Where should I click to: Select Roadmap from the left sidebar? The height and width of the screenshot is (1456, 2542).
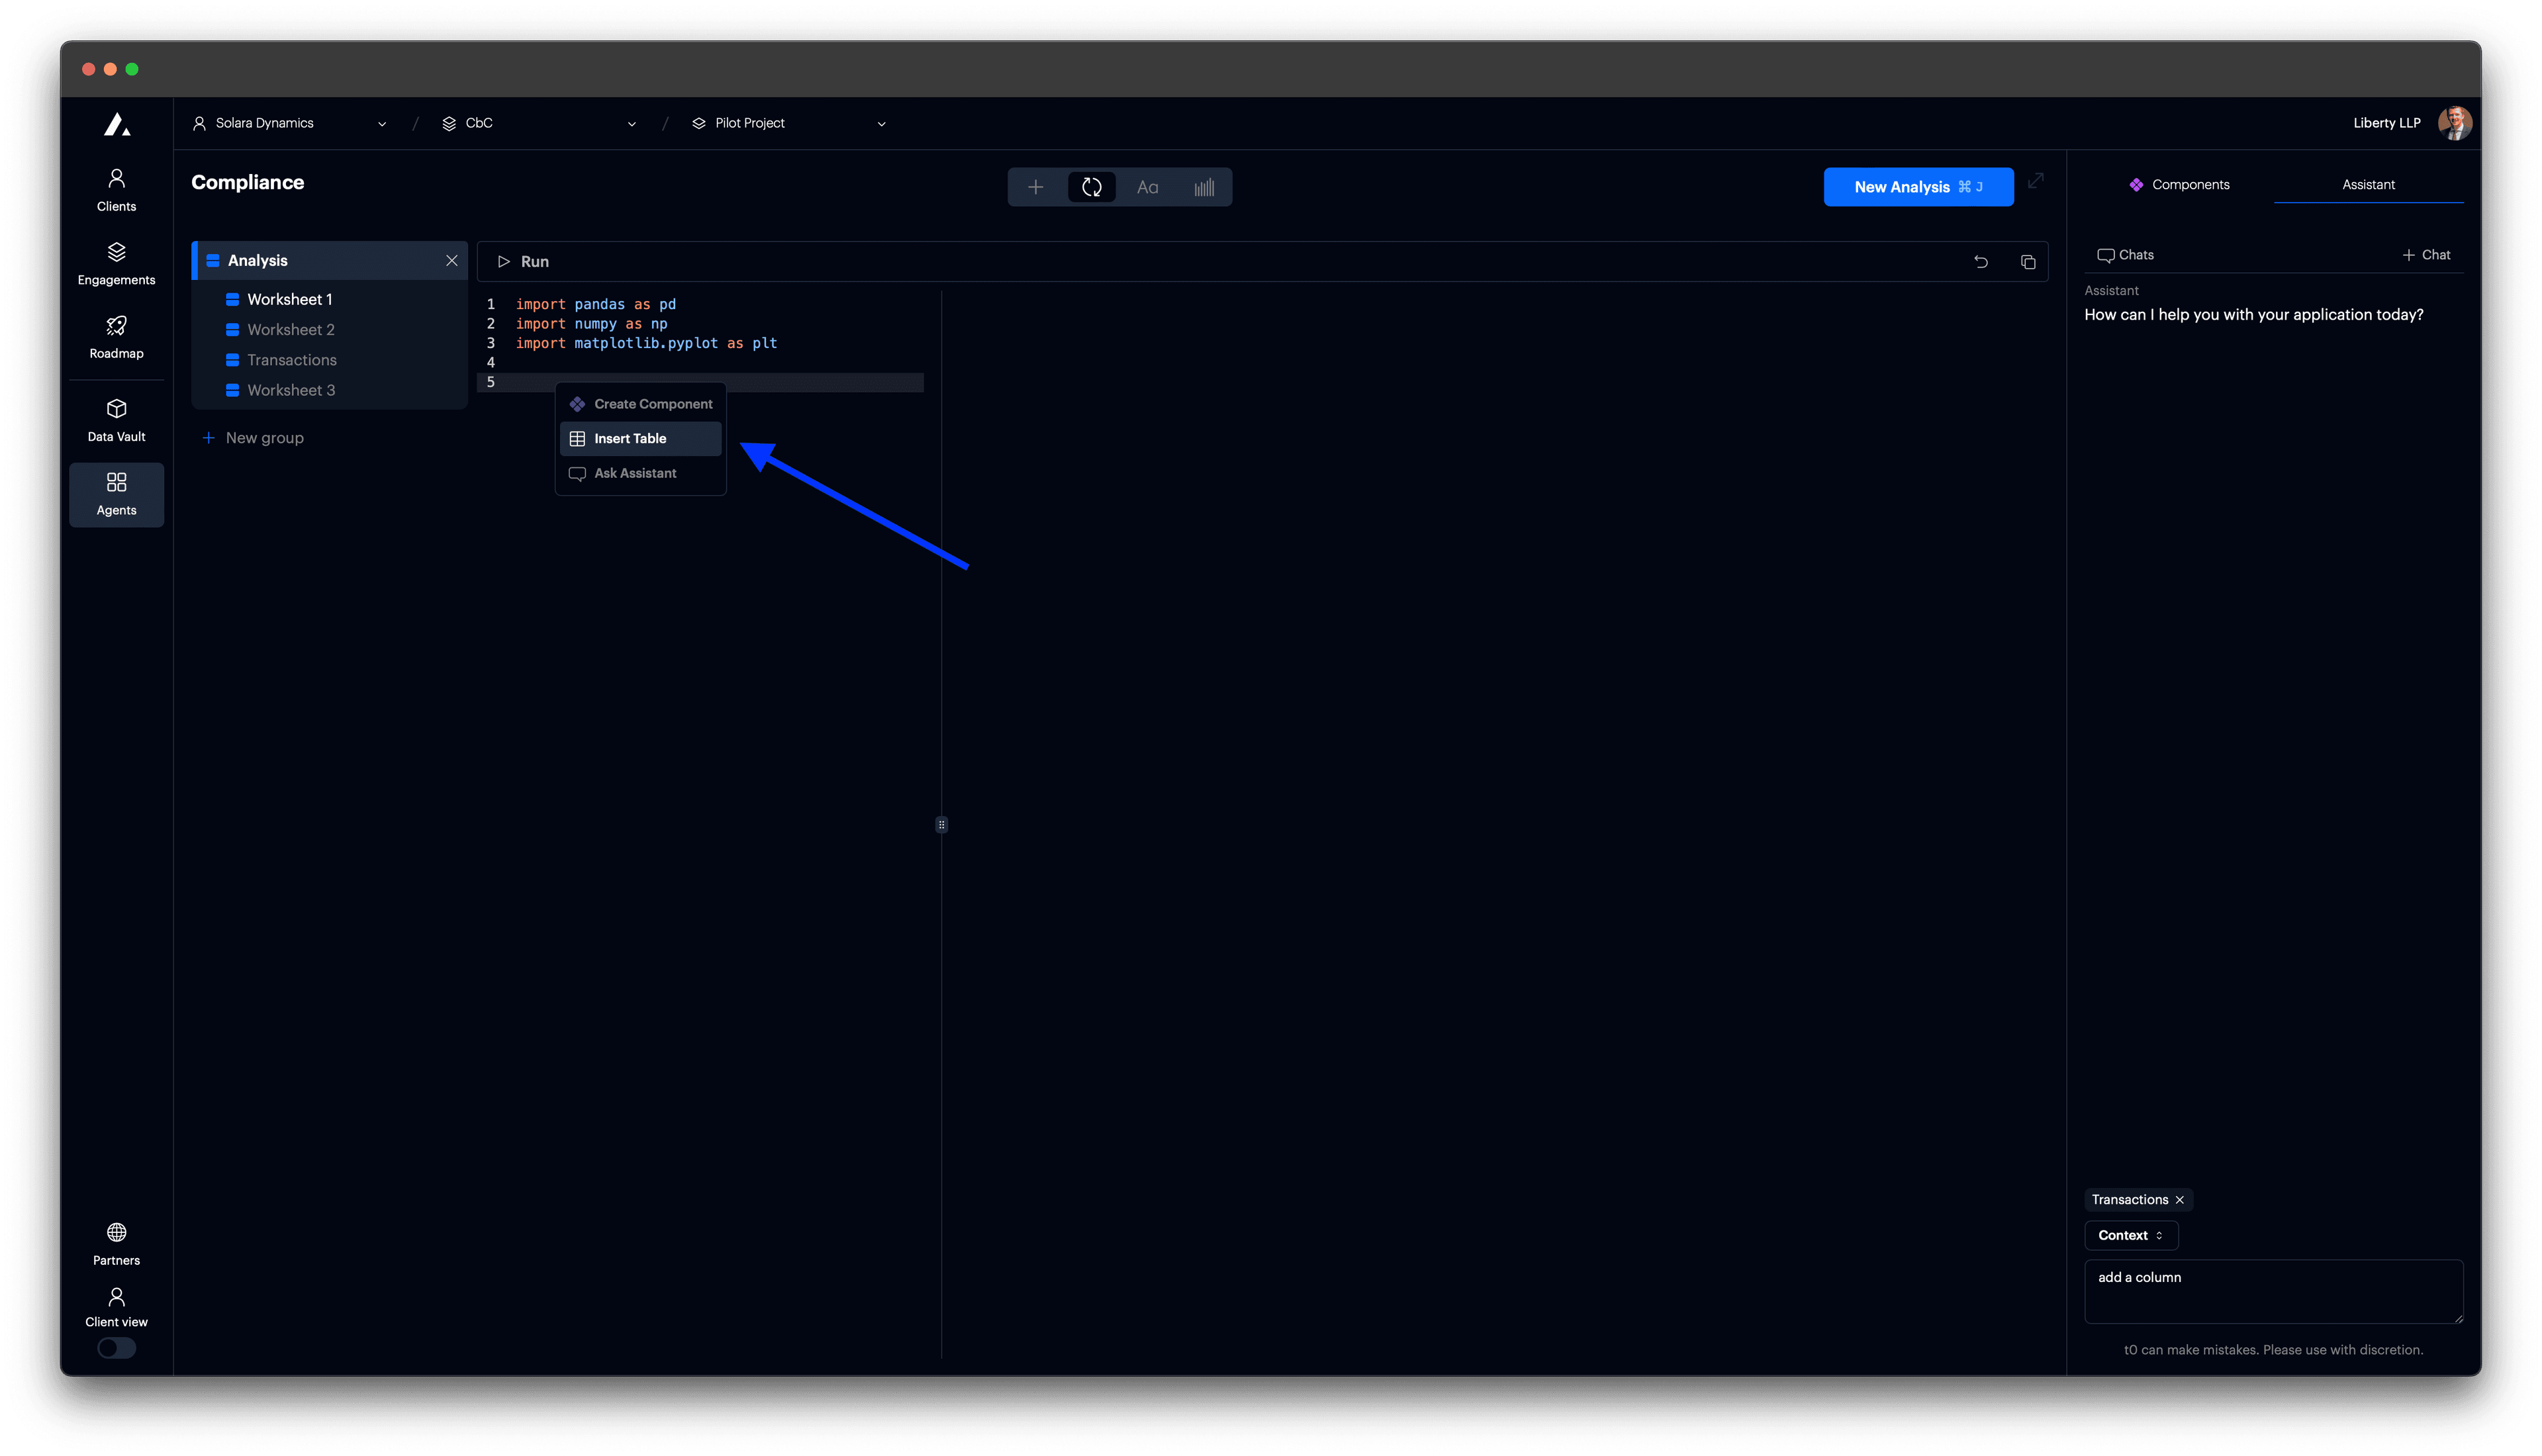(x=116, y=336)
